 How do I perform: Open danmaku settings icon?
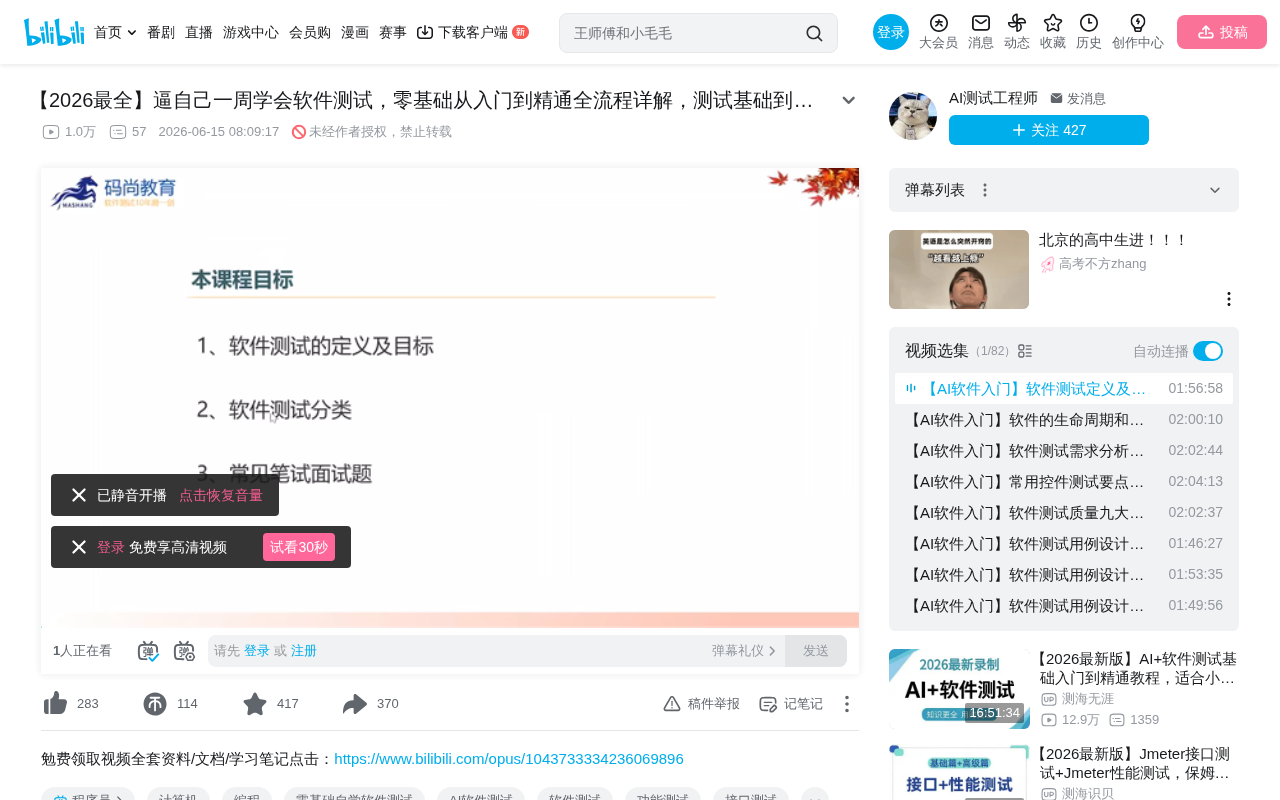click(x=184, y=651)
